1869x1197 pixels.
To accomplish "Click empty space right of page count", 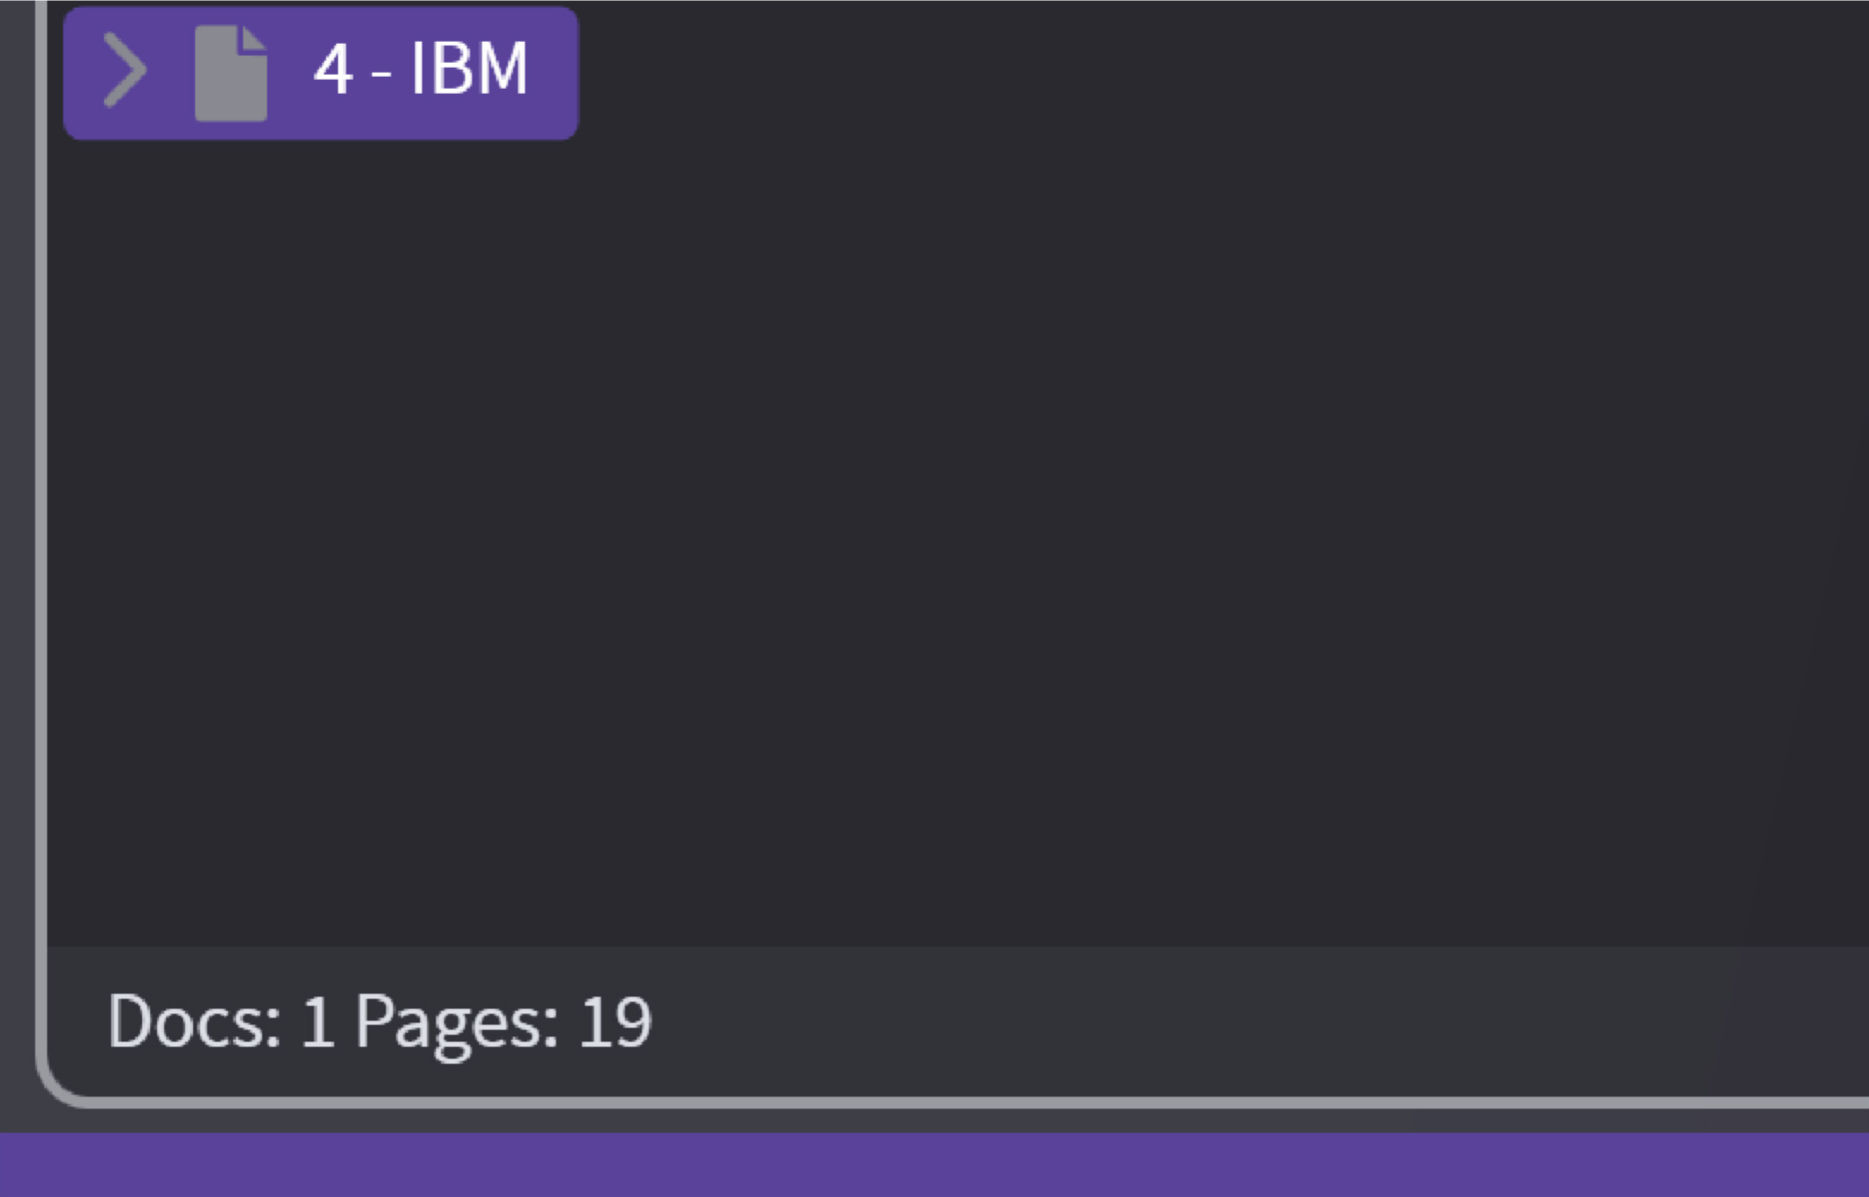I will pos(1200,1022).
